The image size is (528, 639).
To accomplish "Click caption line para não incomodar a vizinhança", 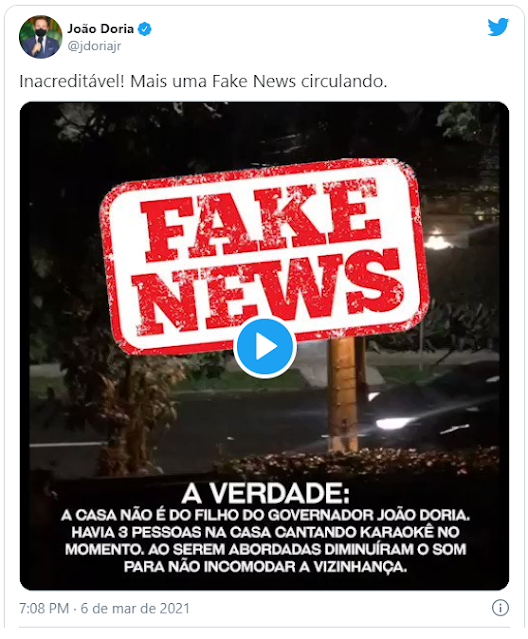I will pyautogui.click(x=265, y=566).
